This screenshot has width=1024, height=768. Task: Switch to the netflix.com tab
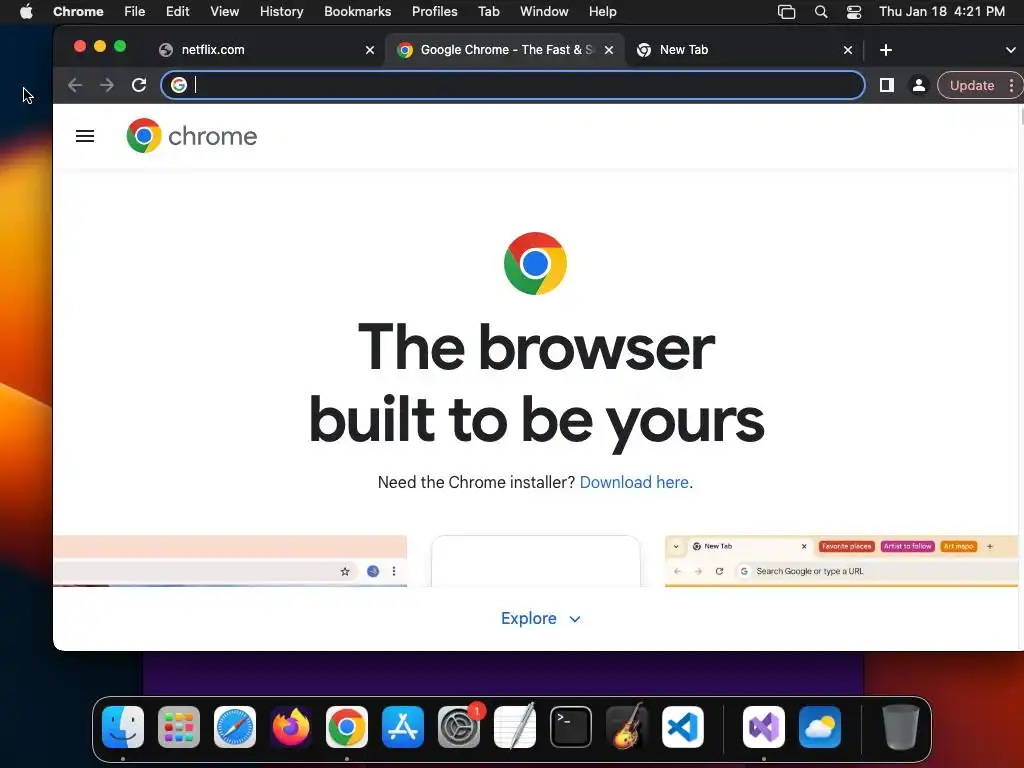pyautogui.click(x=261, y=50)
